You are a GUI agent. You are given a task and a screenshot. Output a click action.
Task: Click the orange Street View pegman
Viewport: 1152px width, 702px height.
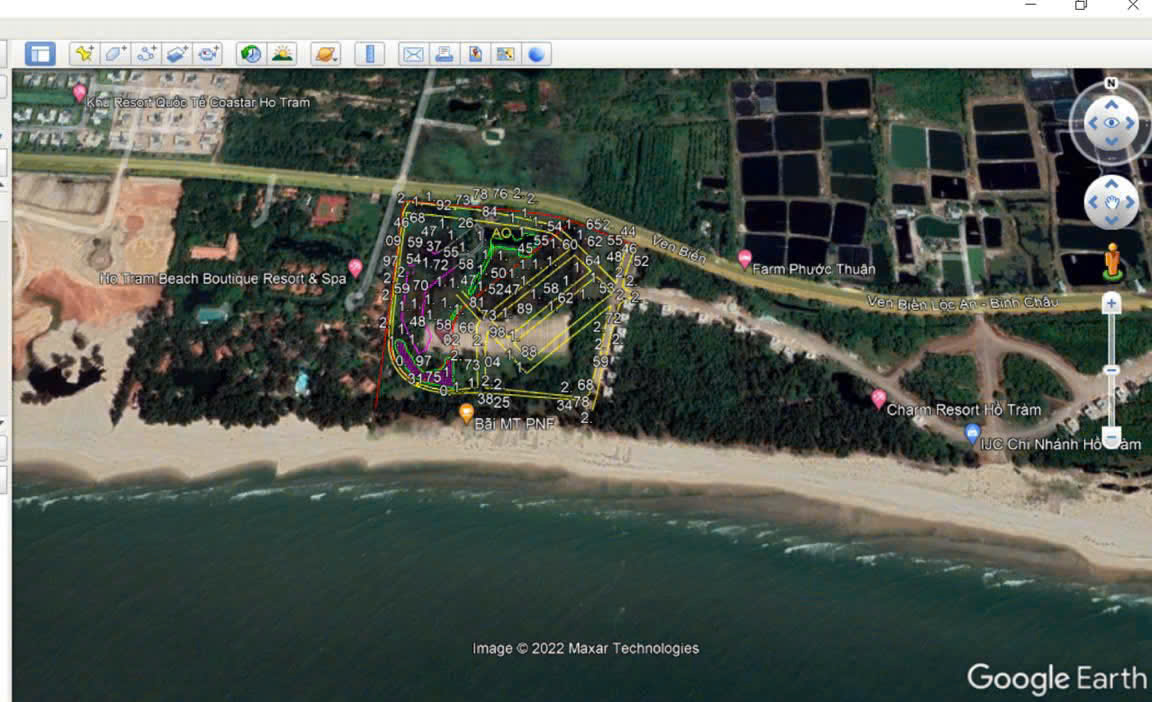(1111, 261)
